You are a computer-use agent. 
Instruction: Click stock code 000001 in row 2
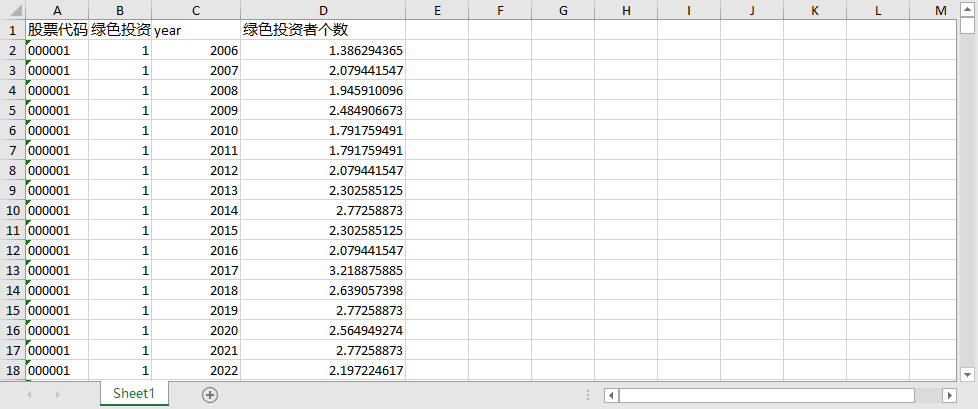(x=57, y=51)
